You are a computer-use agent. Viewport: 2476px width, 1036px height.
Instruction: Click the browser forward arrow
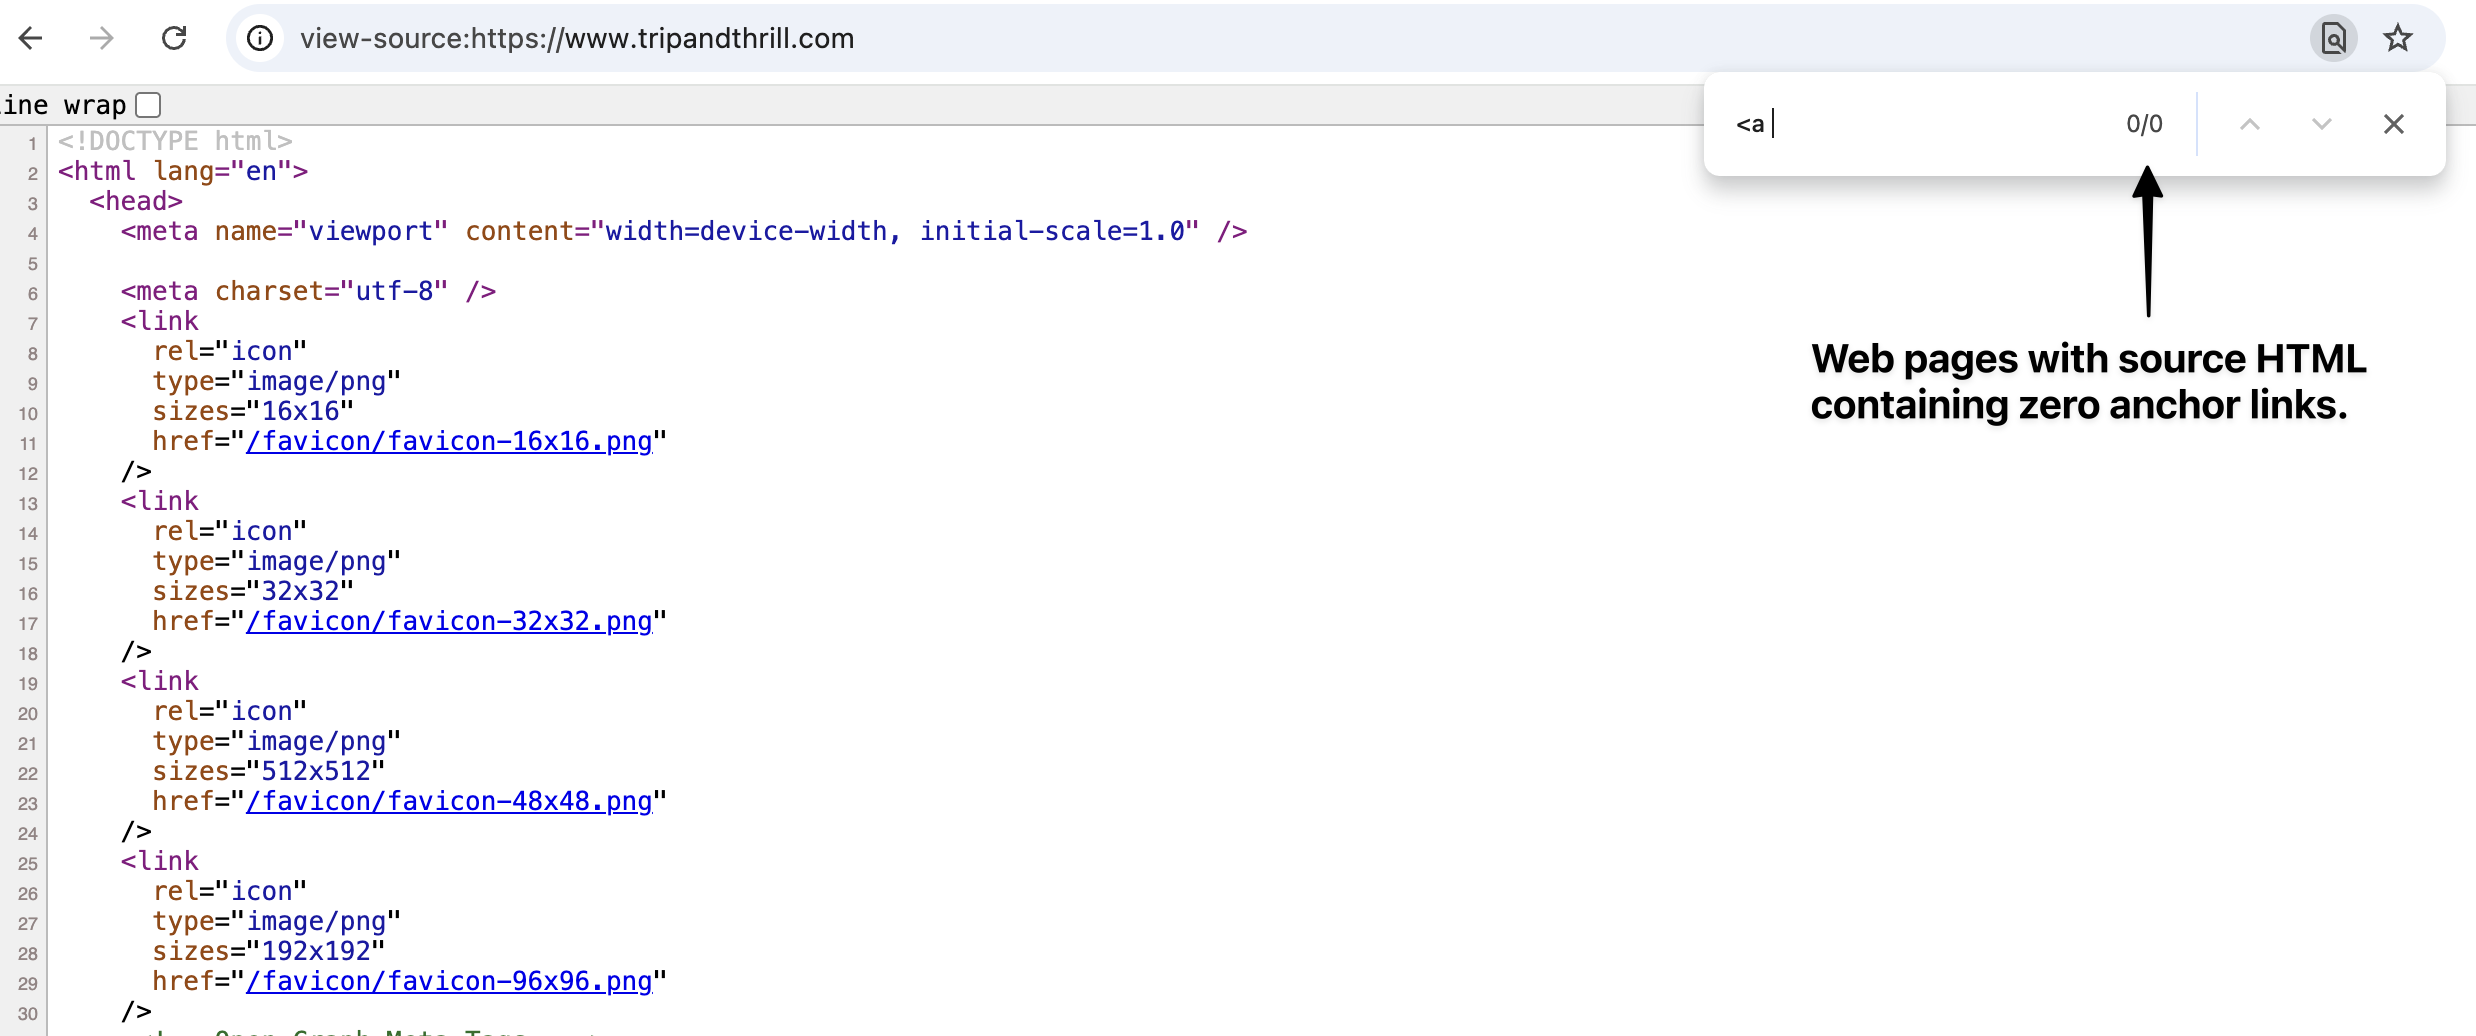pyautogui.click(x=102, y=39)
